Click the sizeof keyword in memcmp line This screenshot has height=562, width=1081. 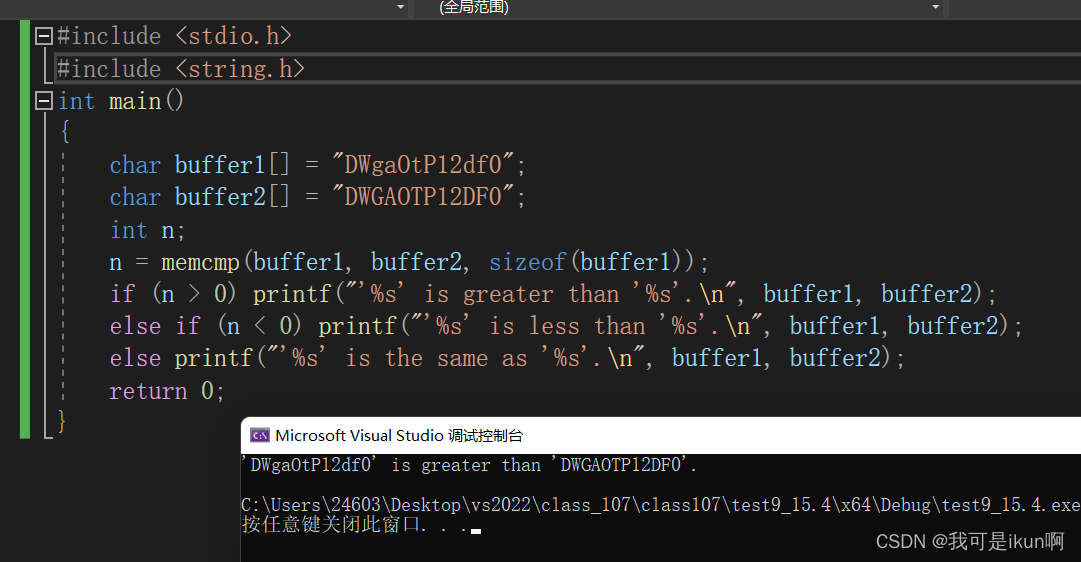pos(527,262)
